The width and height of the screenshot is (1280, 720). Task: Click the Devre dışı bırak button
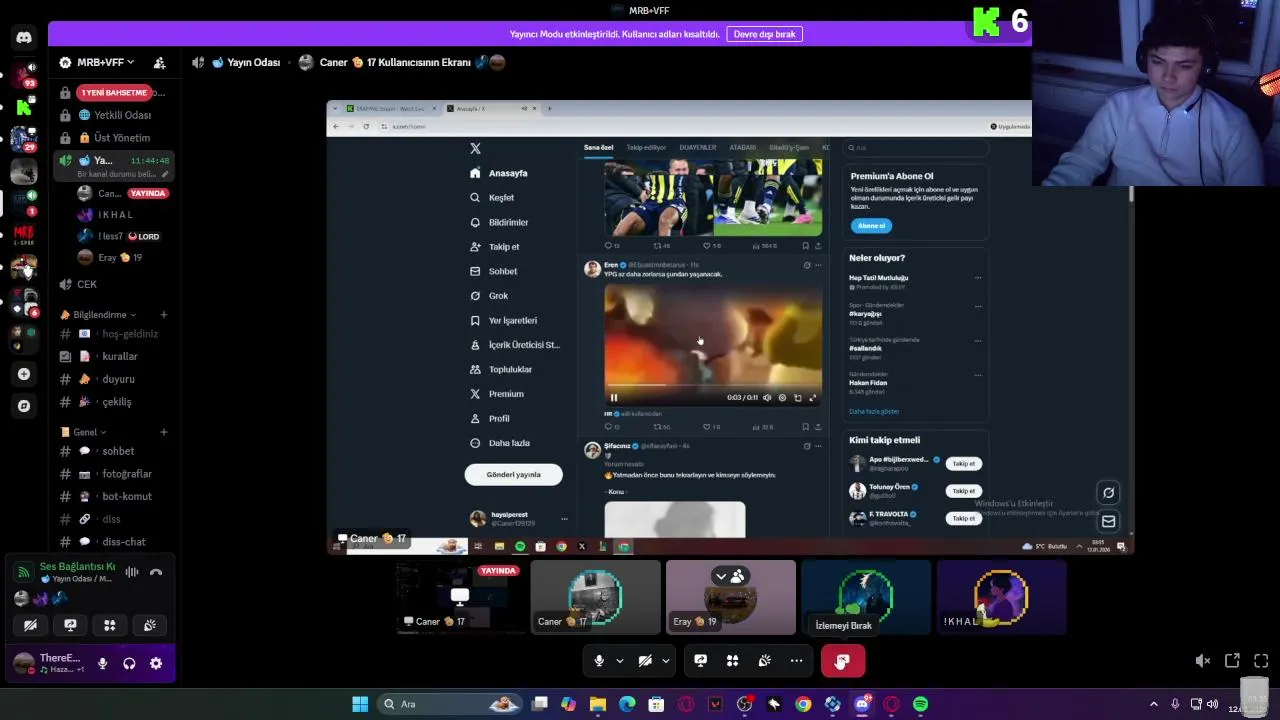coord(764,34)
